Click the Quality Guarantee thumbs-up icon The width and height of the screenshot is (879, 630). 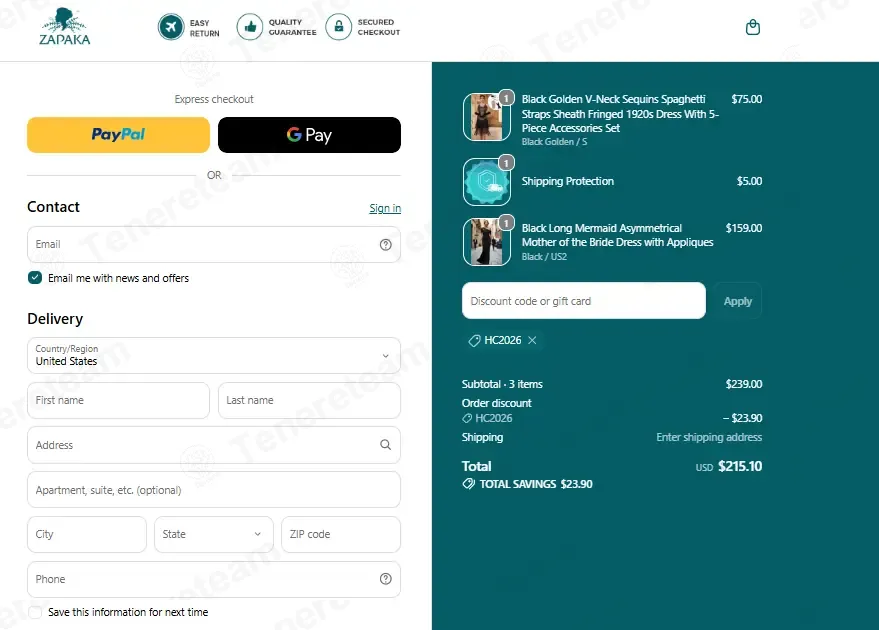click(x=249, y=27)
